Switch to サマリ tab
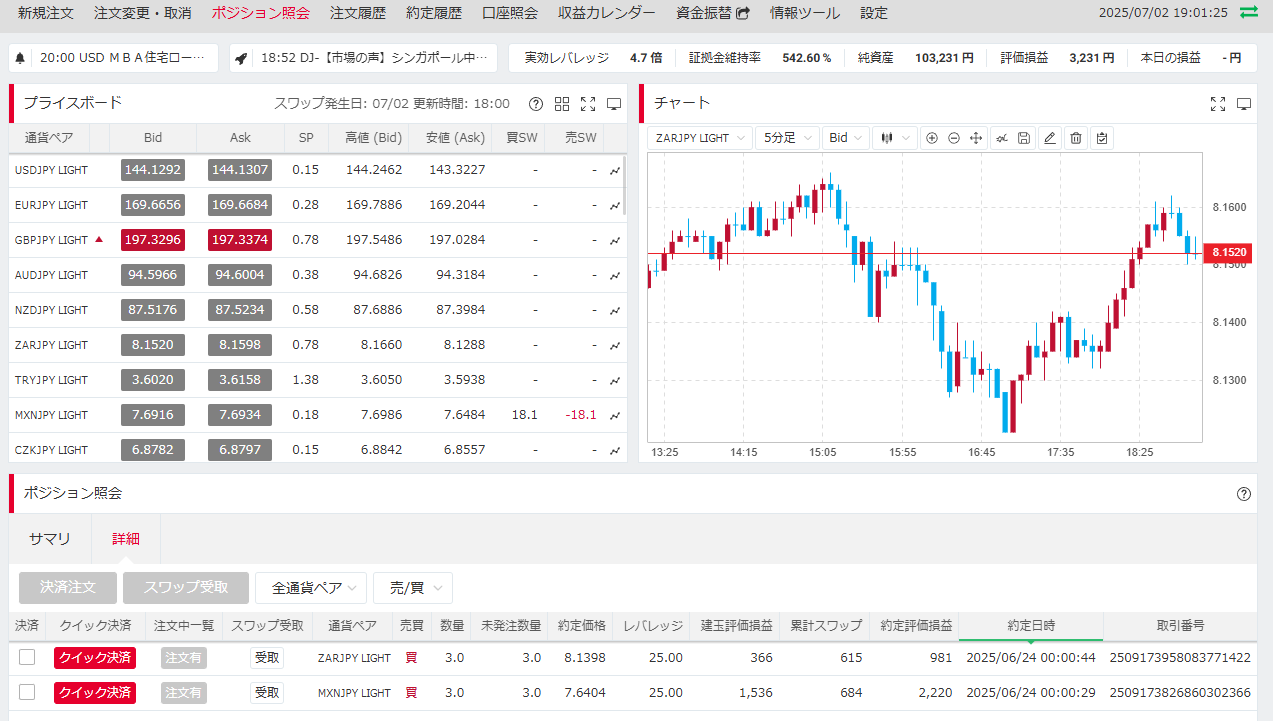The image size is (1273, 721). (x=50, y=539)
